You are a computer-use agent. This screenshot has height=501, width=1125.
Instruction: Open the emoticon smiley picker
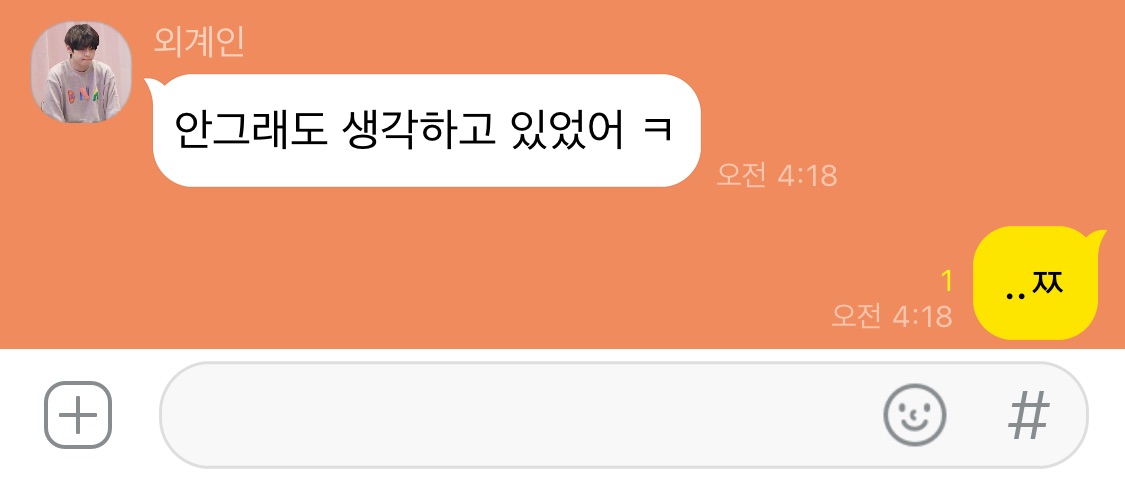coord(914,415)
